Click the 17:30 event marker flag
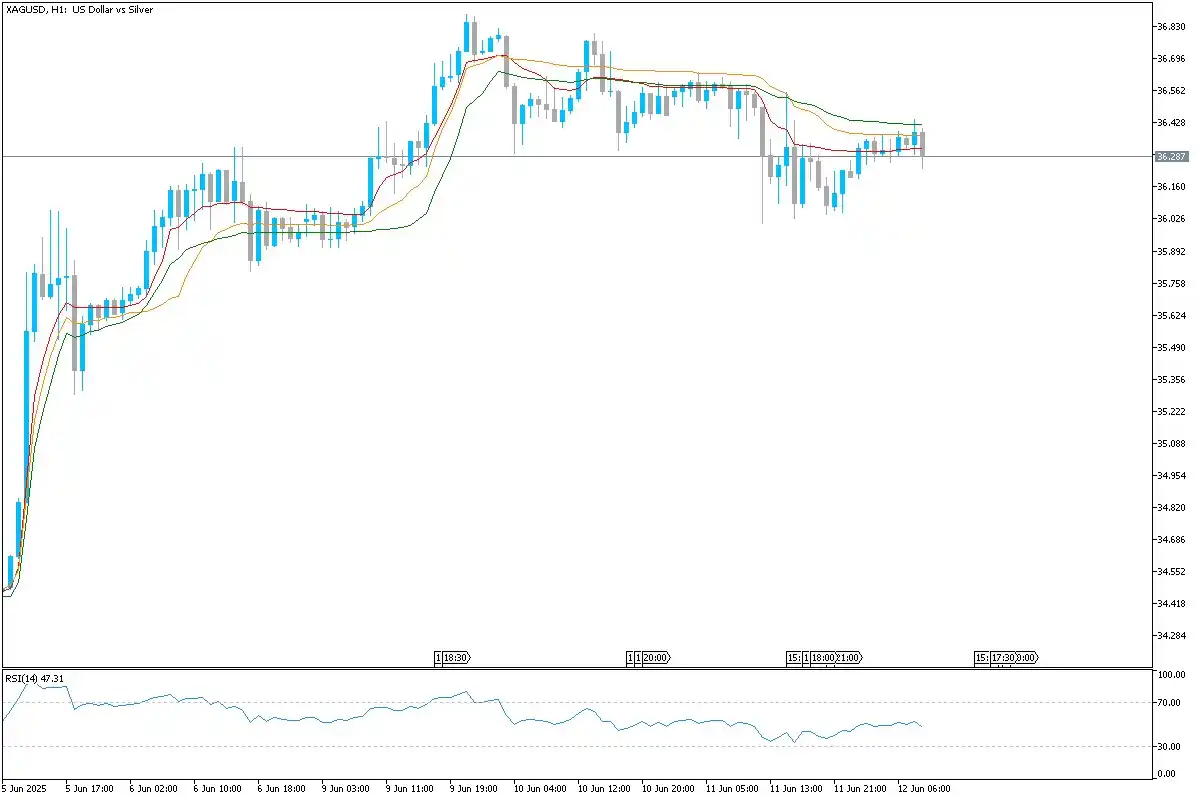The width and height of the screenshot is (1200, 800). point(1003,658)
